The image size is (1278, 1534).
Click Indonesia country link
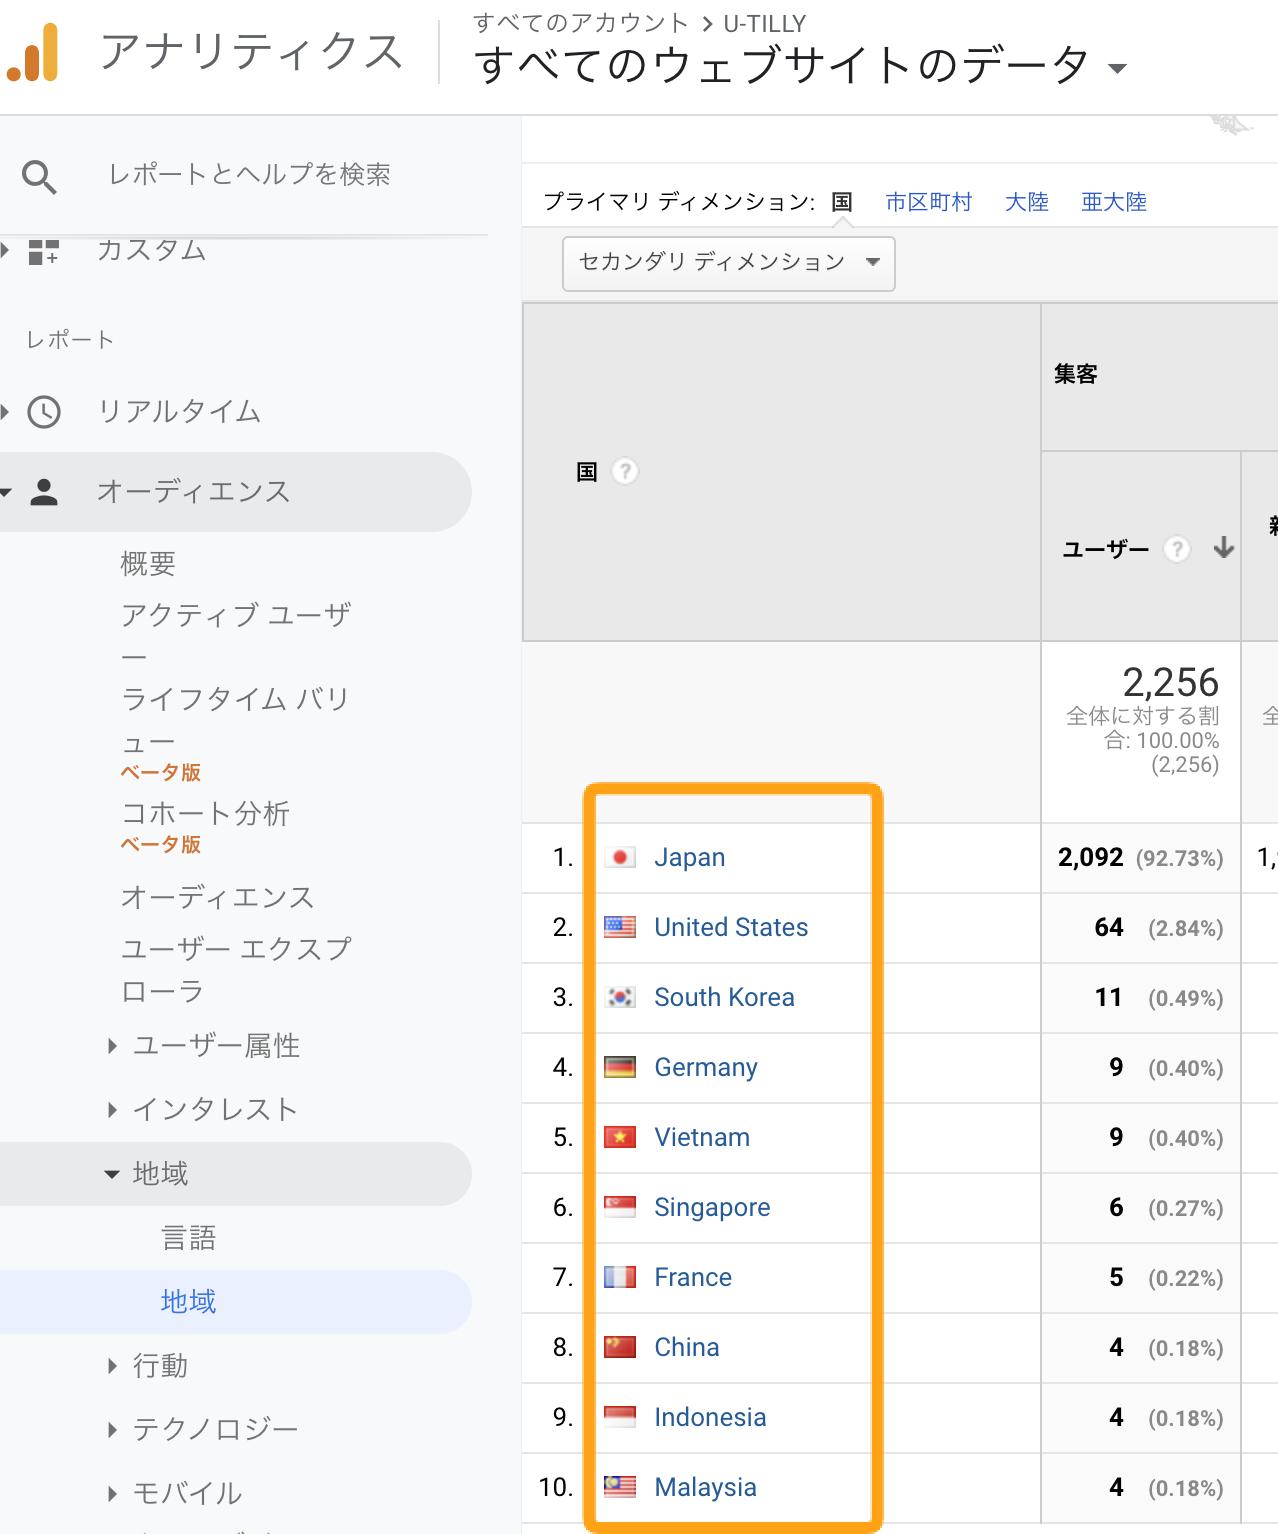pos(710,1417)
